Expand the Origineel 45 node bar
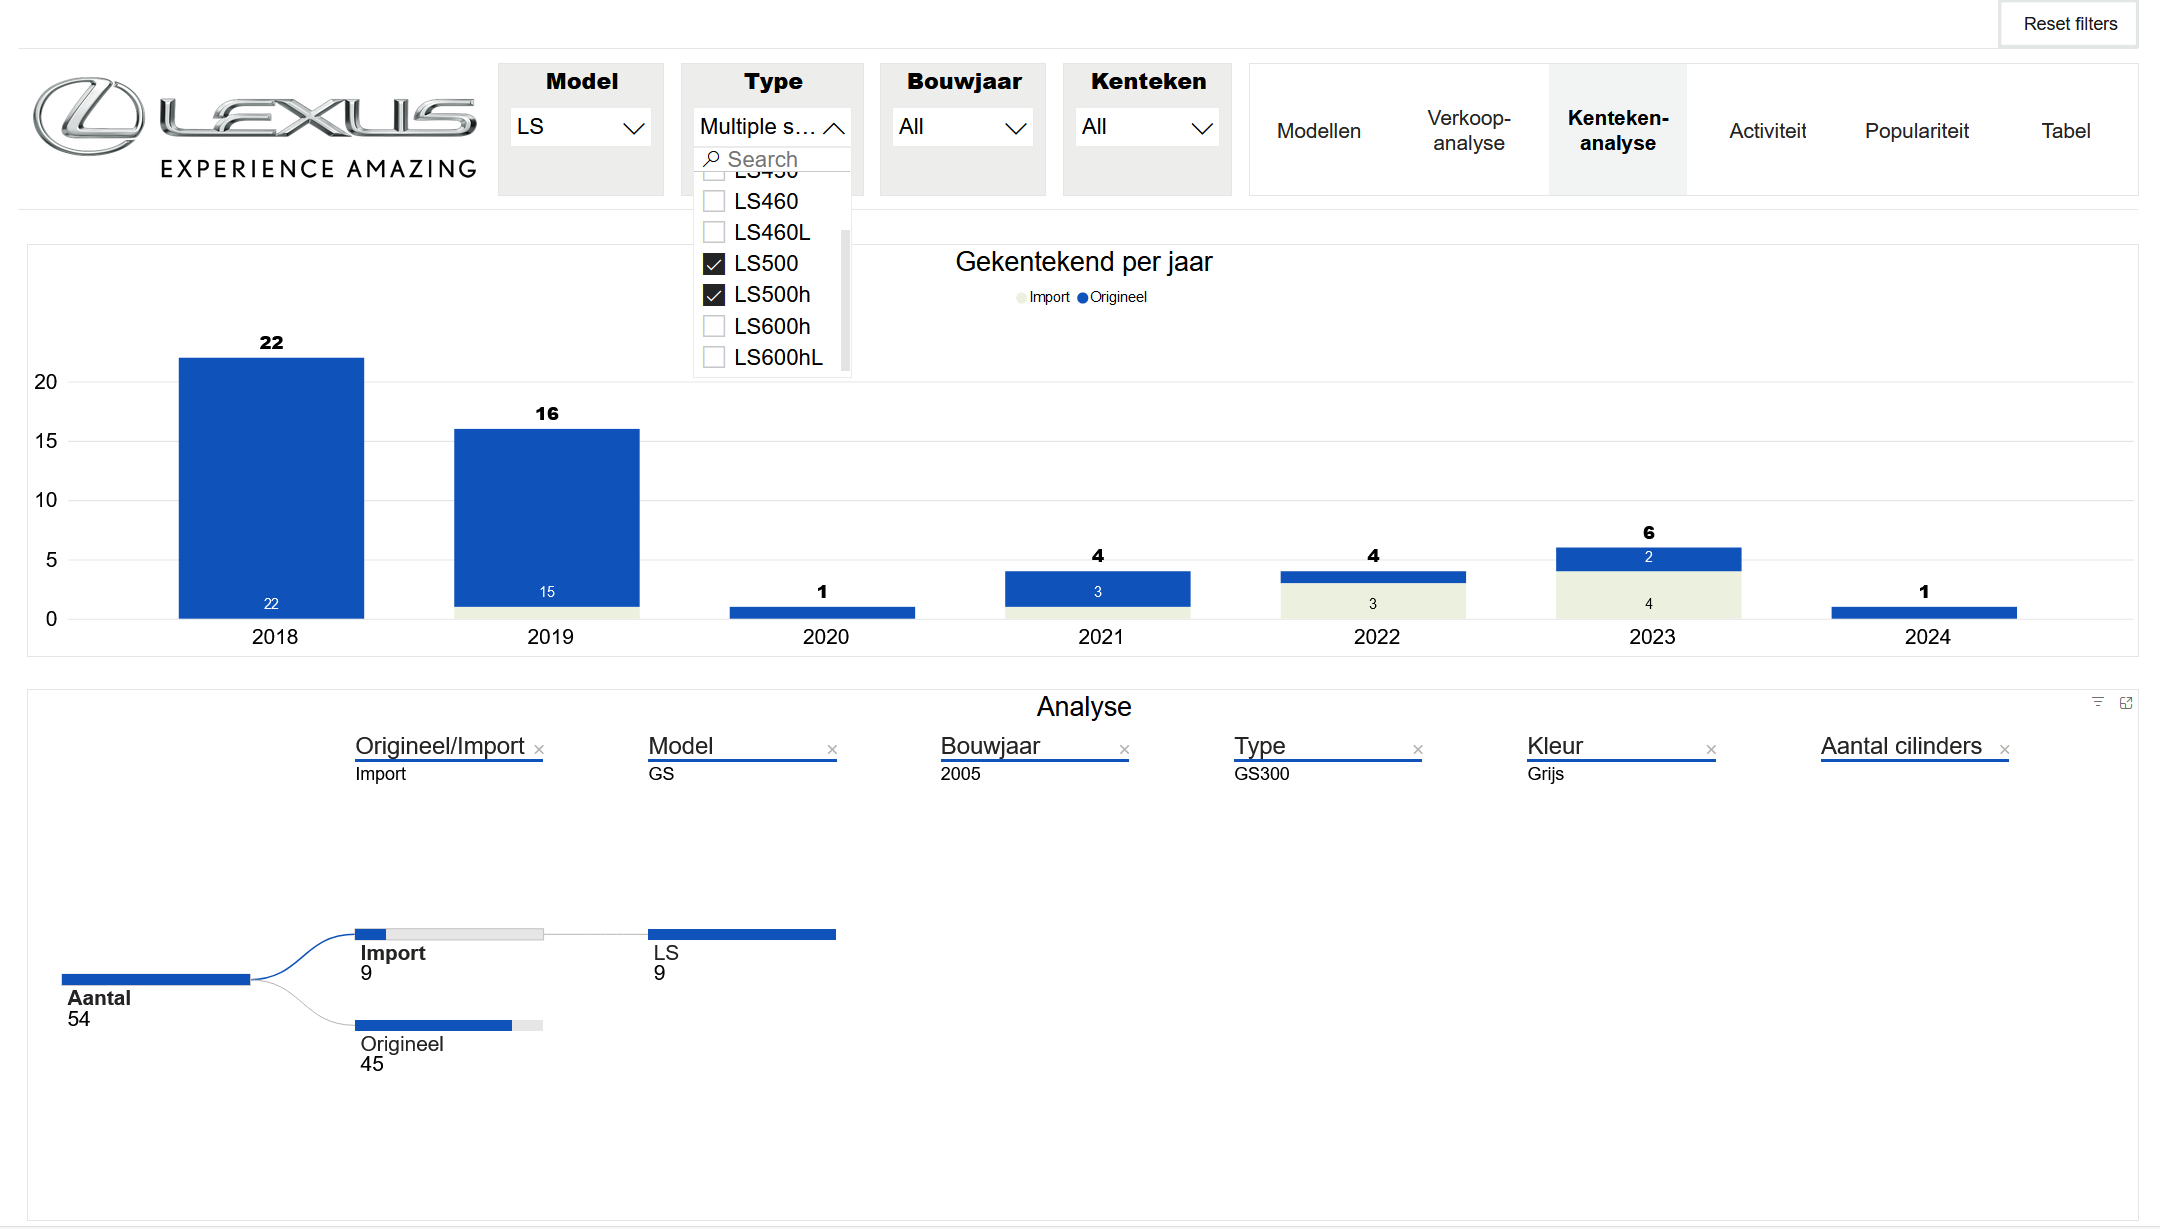This screenshot has width=2160, height=1229. (449, 1025)
